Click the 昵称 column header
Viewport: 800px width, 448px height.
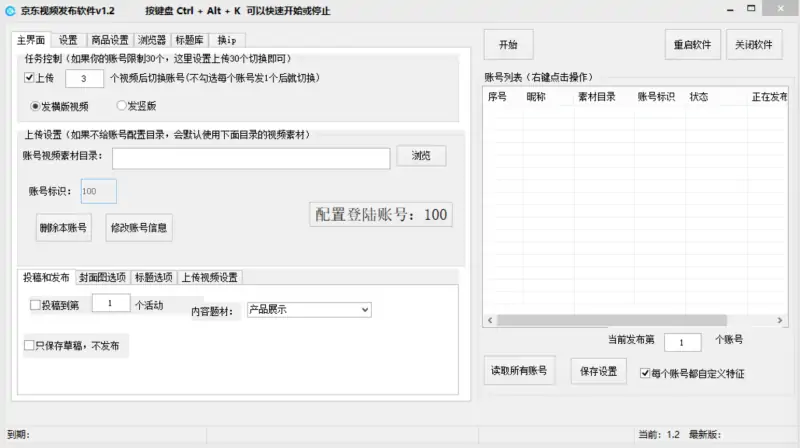(x=536, y=97)
